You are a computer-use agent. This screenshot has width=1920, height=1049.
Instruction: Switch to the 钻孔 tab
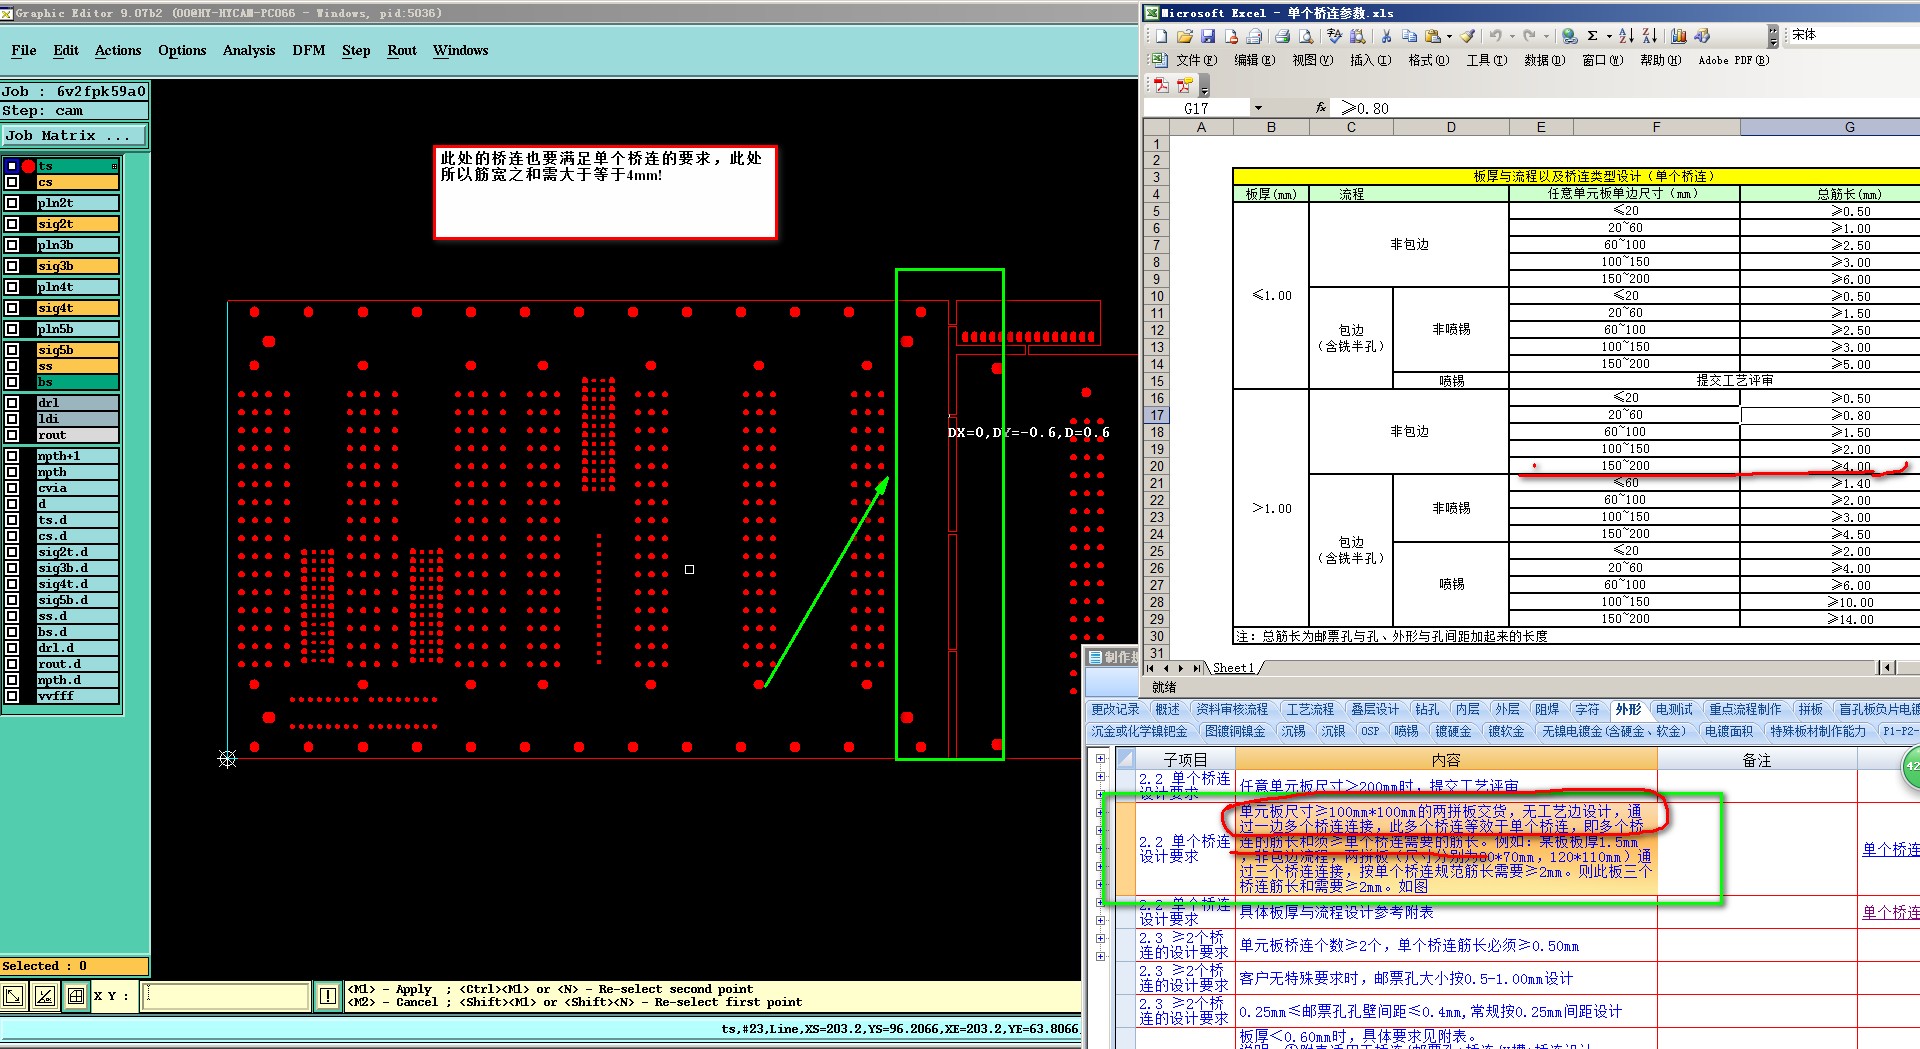pos(1427,709)
